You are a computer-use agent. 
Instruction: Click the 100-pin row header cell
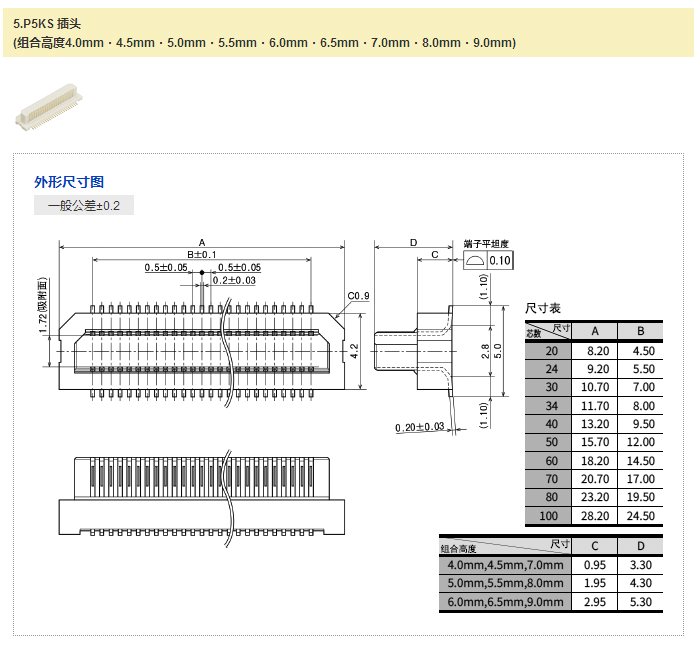coord(550,516)
